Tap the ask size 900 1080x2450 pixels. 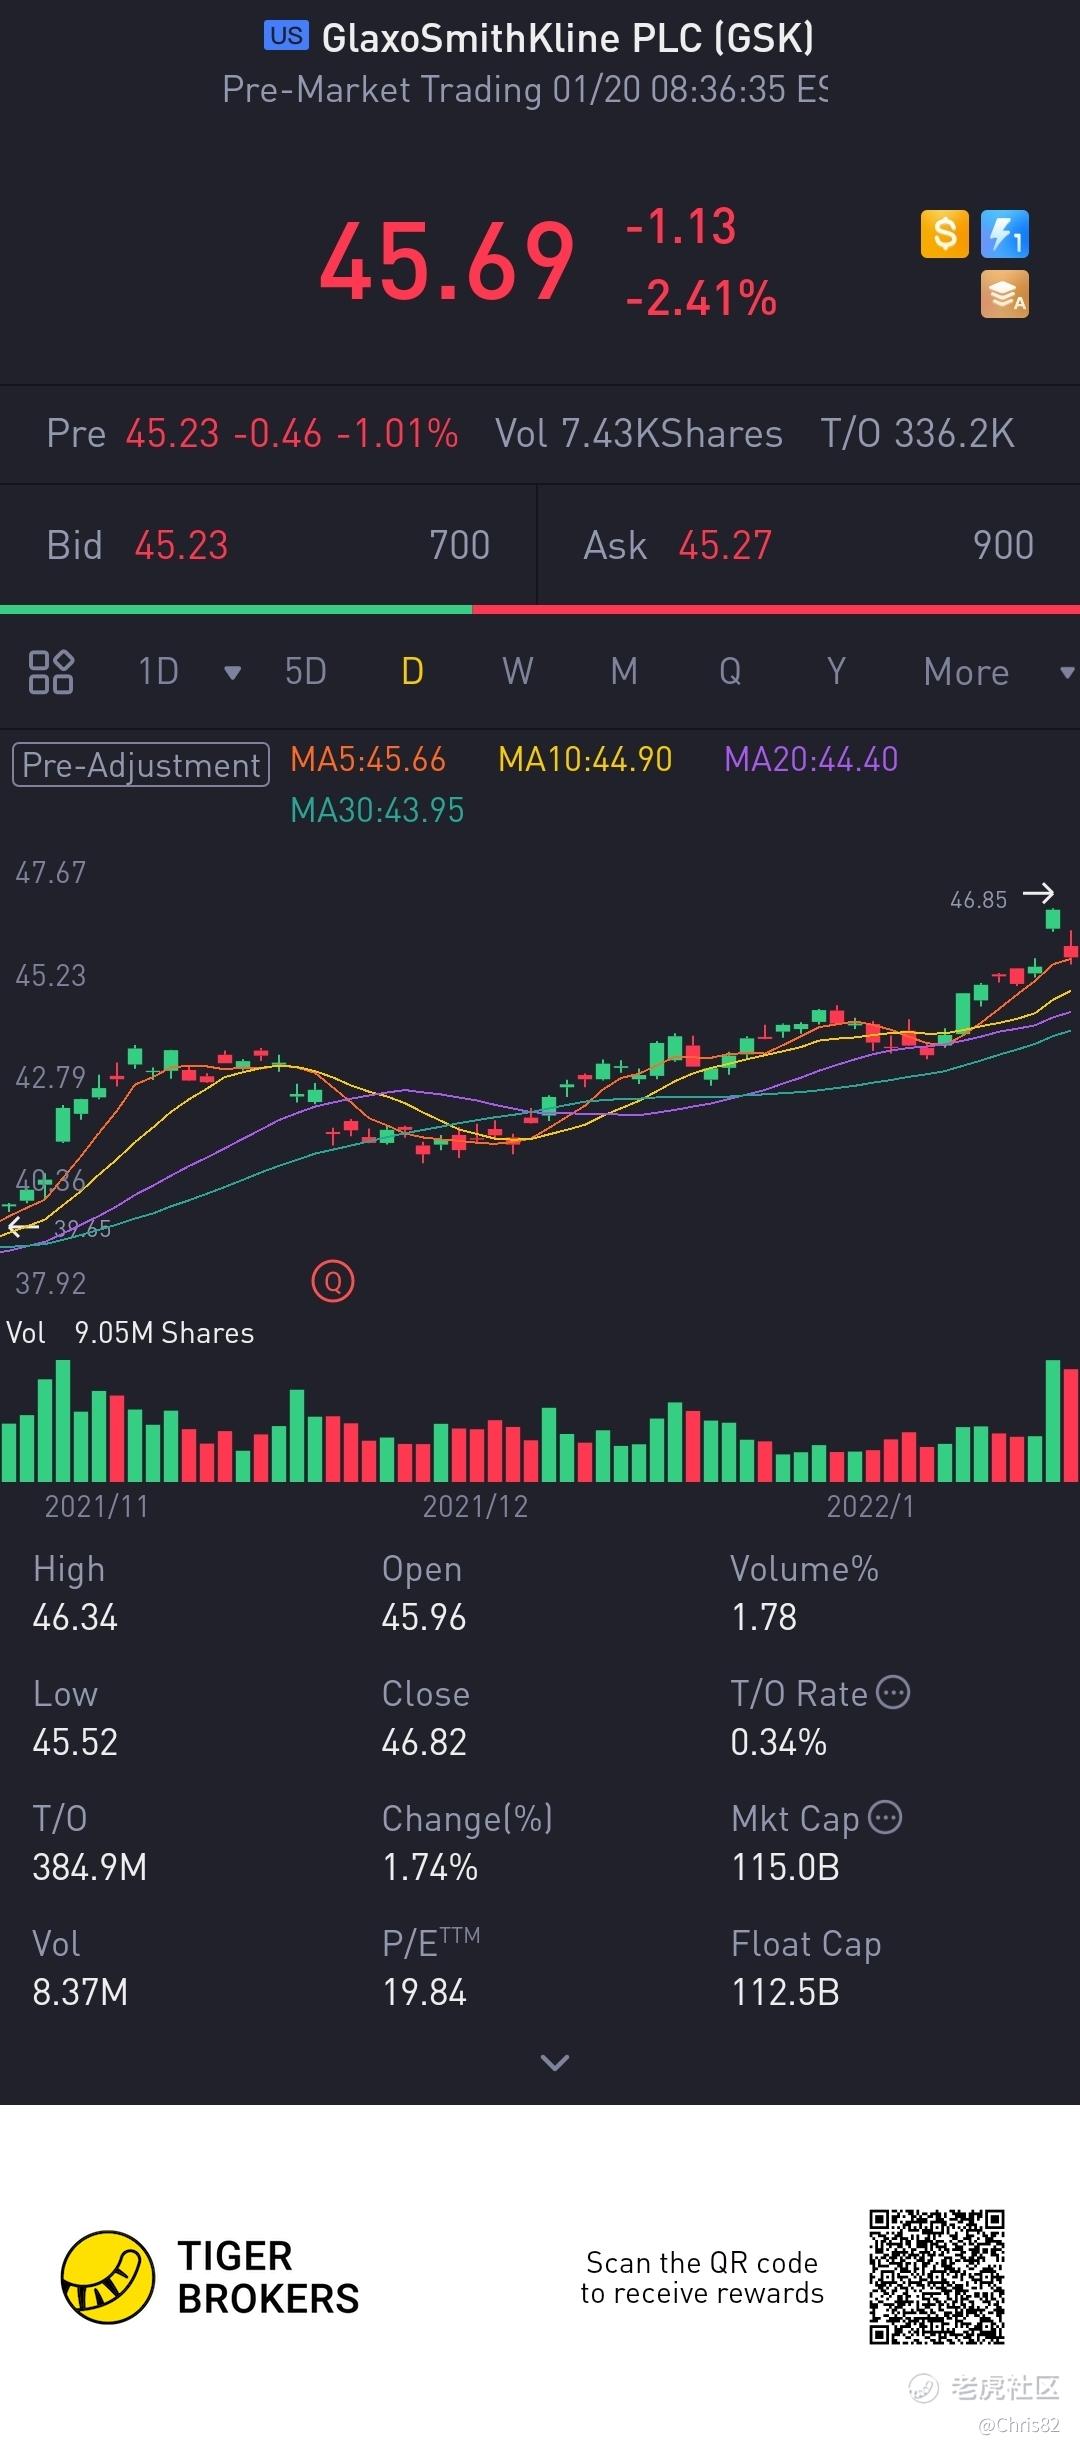click(x=1004, y=545)
